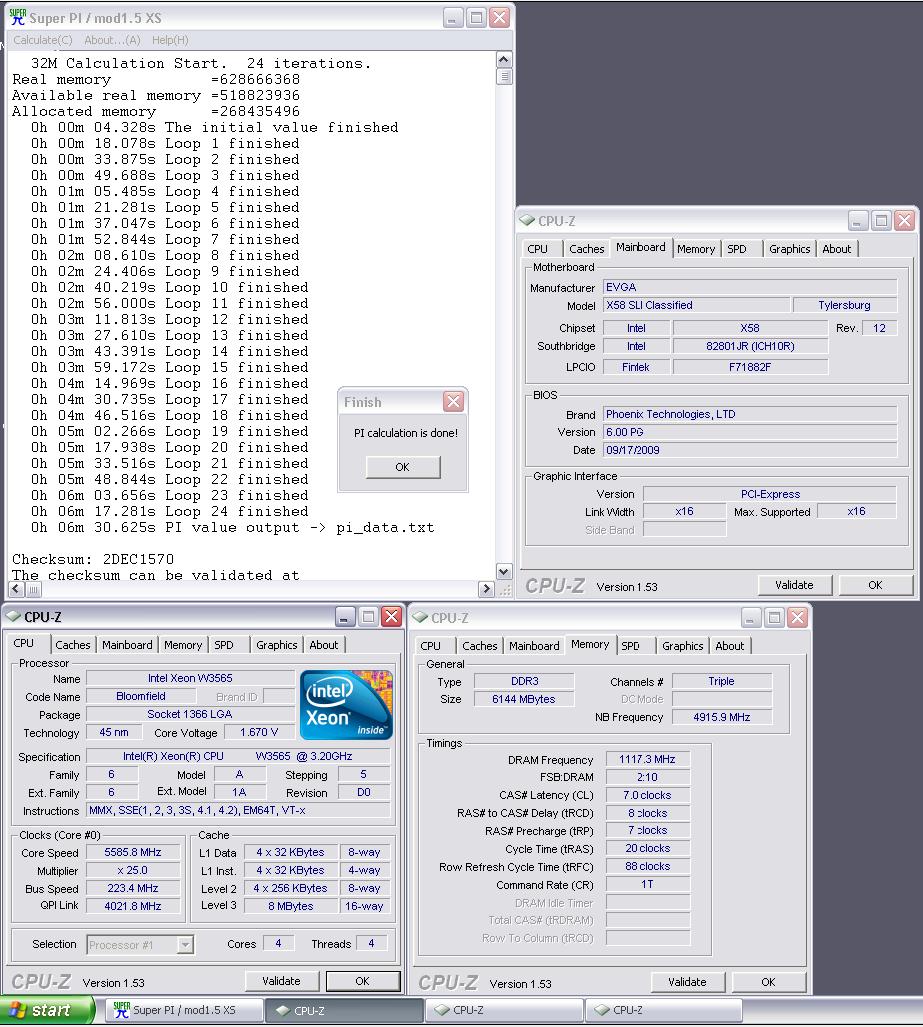Open Help menu in Super PI

(x=170, y=40)
